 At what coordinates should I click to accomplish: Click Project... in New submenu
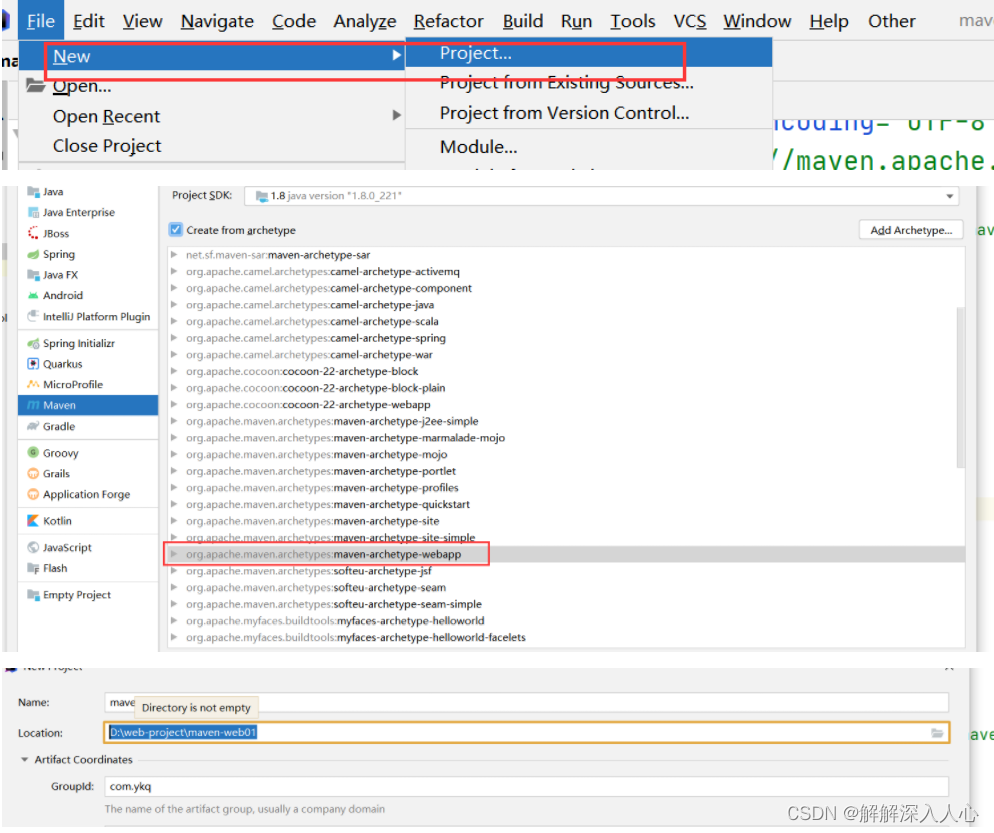click(x=588, y=53)
